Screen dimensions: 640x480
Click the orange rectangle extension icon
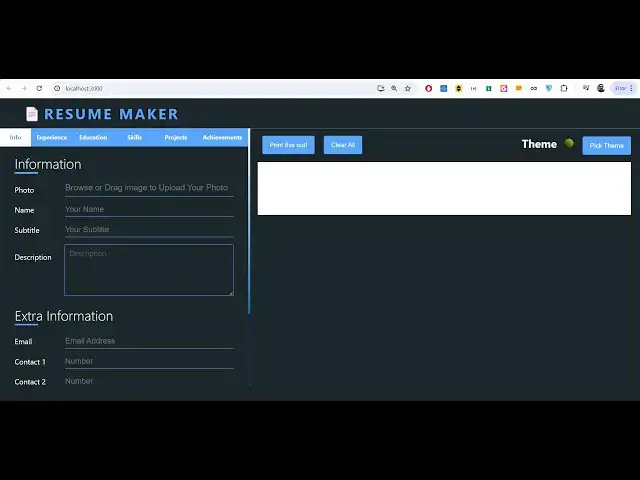[519, 88]
